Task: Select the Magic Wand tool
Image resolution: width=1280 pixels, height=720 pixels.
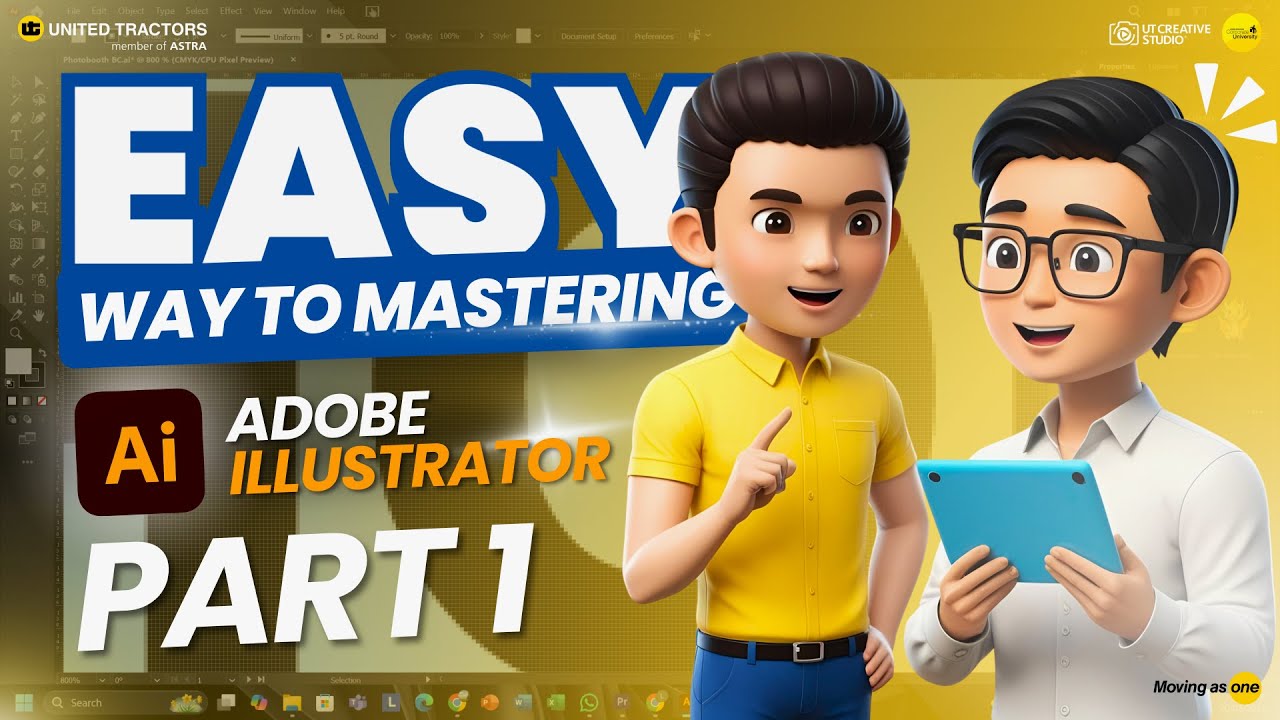Action: pos(16,99)
